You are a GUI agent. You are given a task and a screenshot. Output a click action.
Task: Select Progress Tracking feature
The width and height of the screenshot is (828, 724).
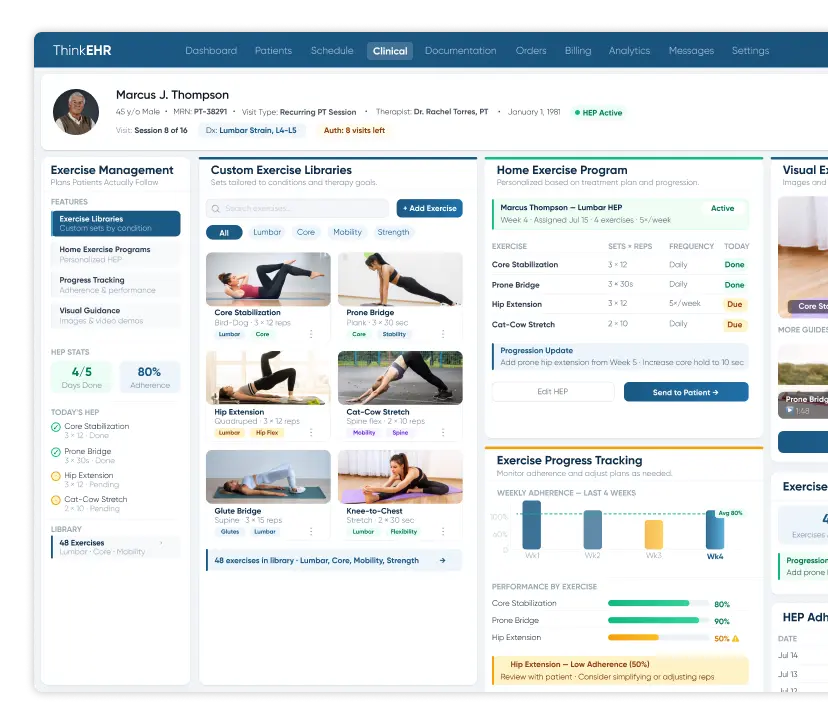pyautogui.click(x=116, y=285)
